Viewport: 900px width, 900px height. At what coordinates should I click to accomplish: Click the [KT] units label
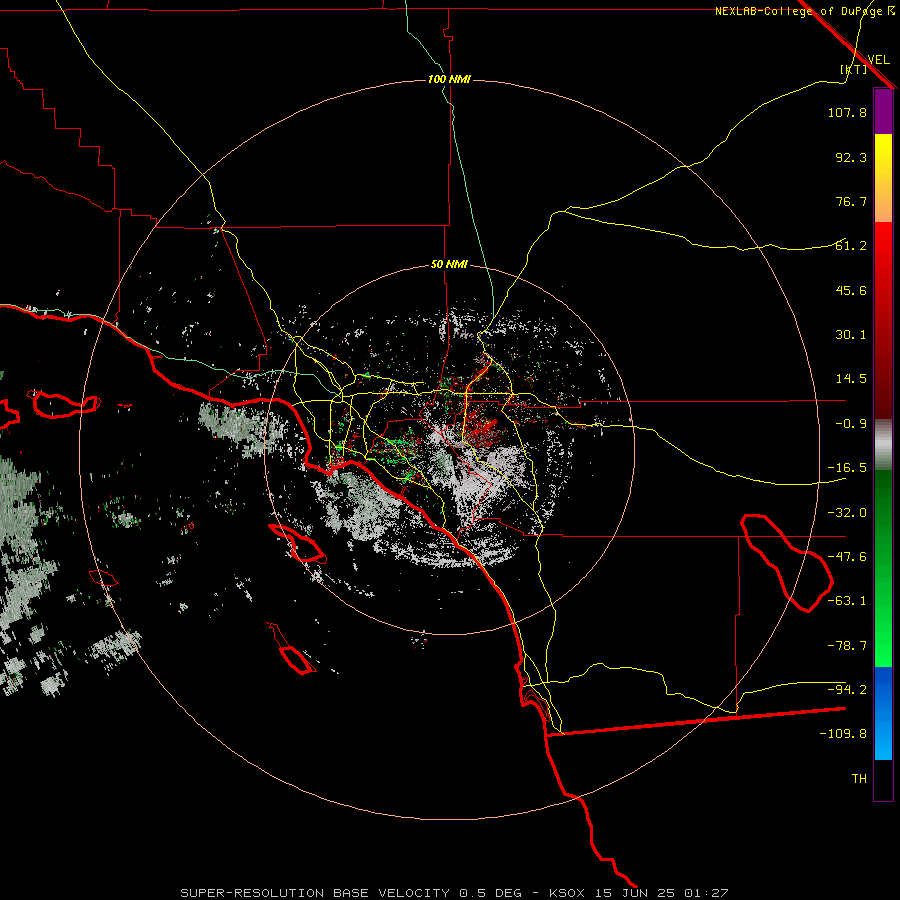854,69
